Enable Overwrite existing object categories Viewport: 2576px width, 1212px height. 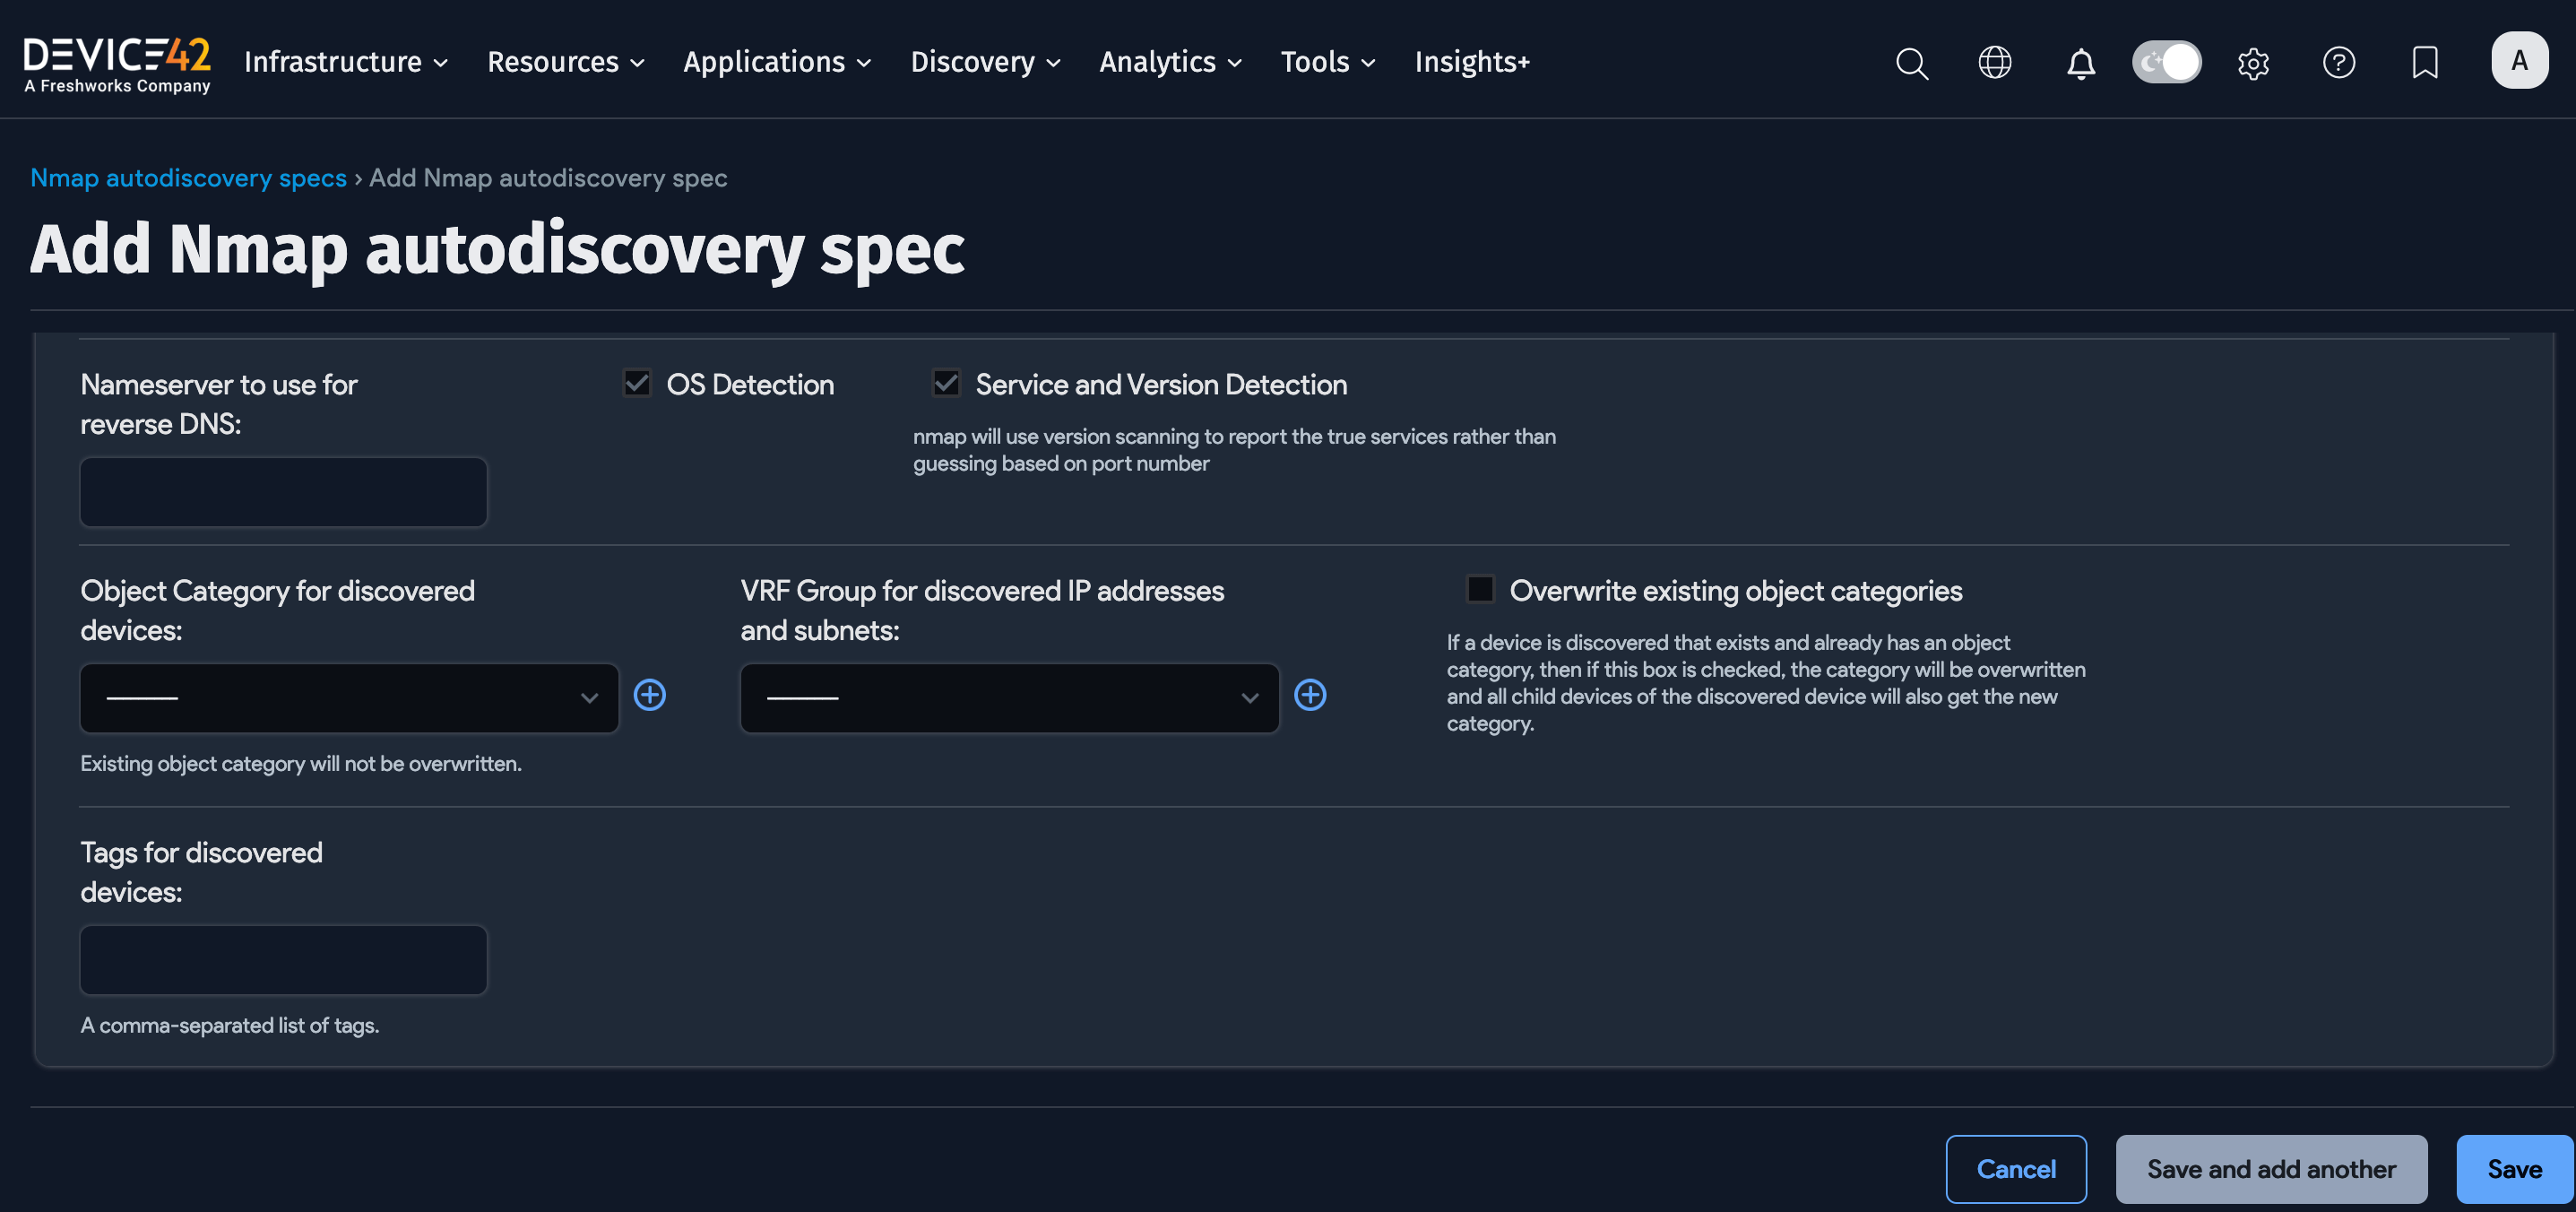[x=1480, y=589]
